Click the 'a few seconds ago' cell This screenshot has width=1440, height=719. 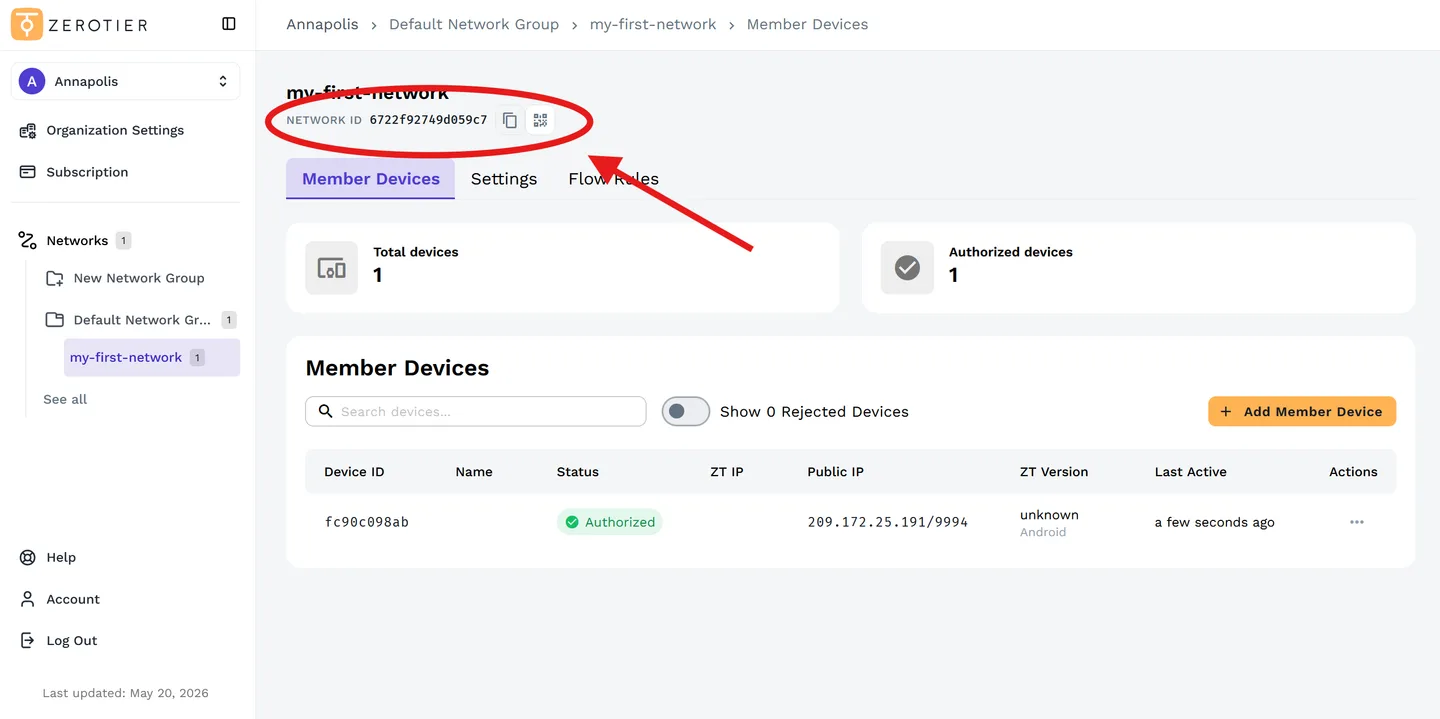pos(1215,522)
